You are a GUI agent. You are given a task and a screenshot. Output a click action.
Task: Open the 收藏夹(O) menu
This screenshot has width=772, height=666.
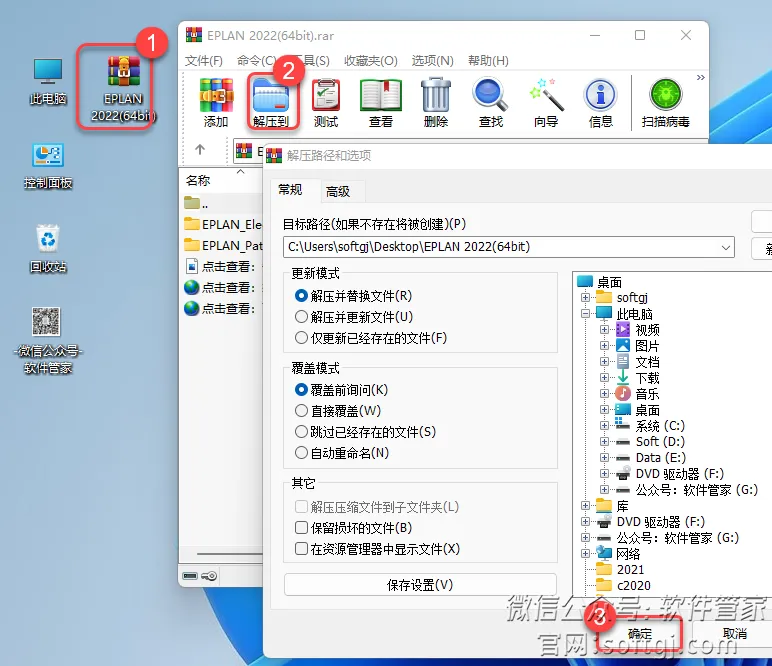pos(371,61)
